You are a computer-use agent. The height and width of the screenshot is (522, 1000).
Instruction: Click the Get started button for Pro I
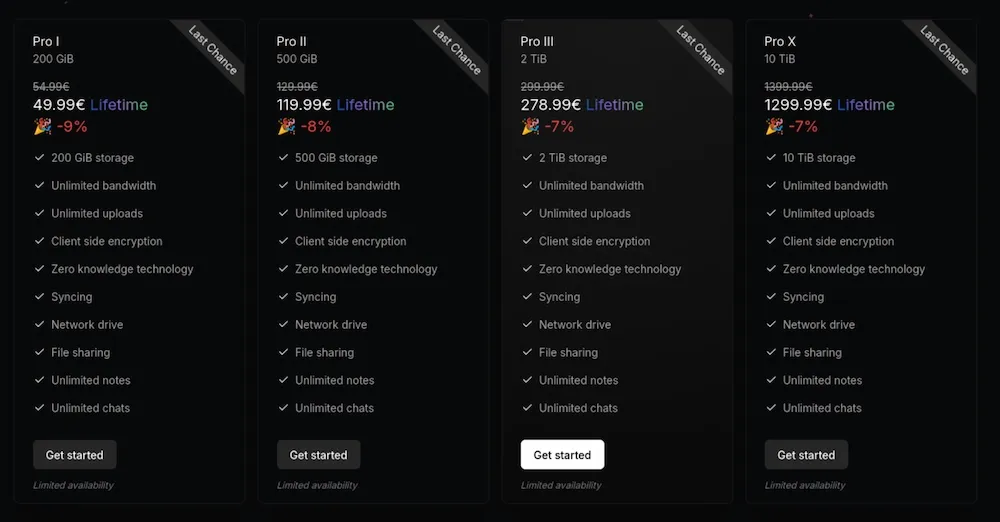coord(75,455)
